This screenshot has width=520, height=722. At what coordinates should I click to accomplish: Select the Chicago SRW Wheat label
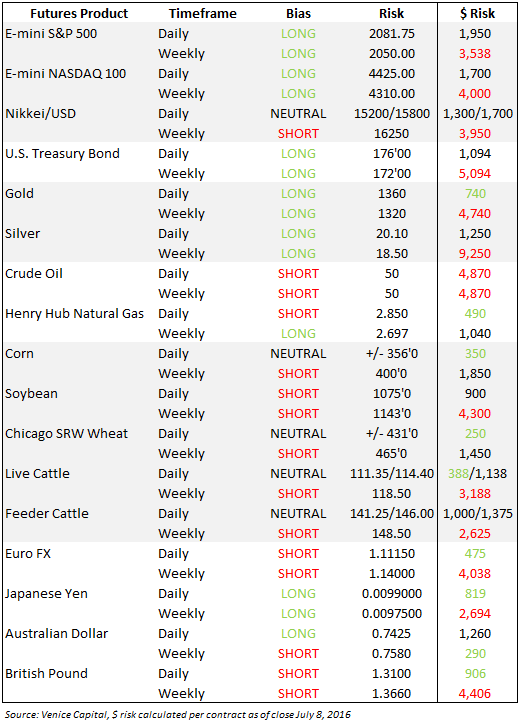66,434
